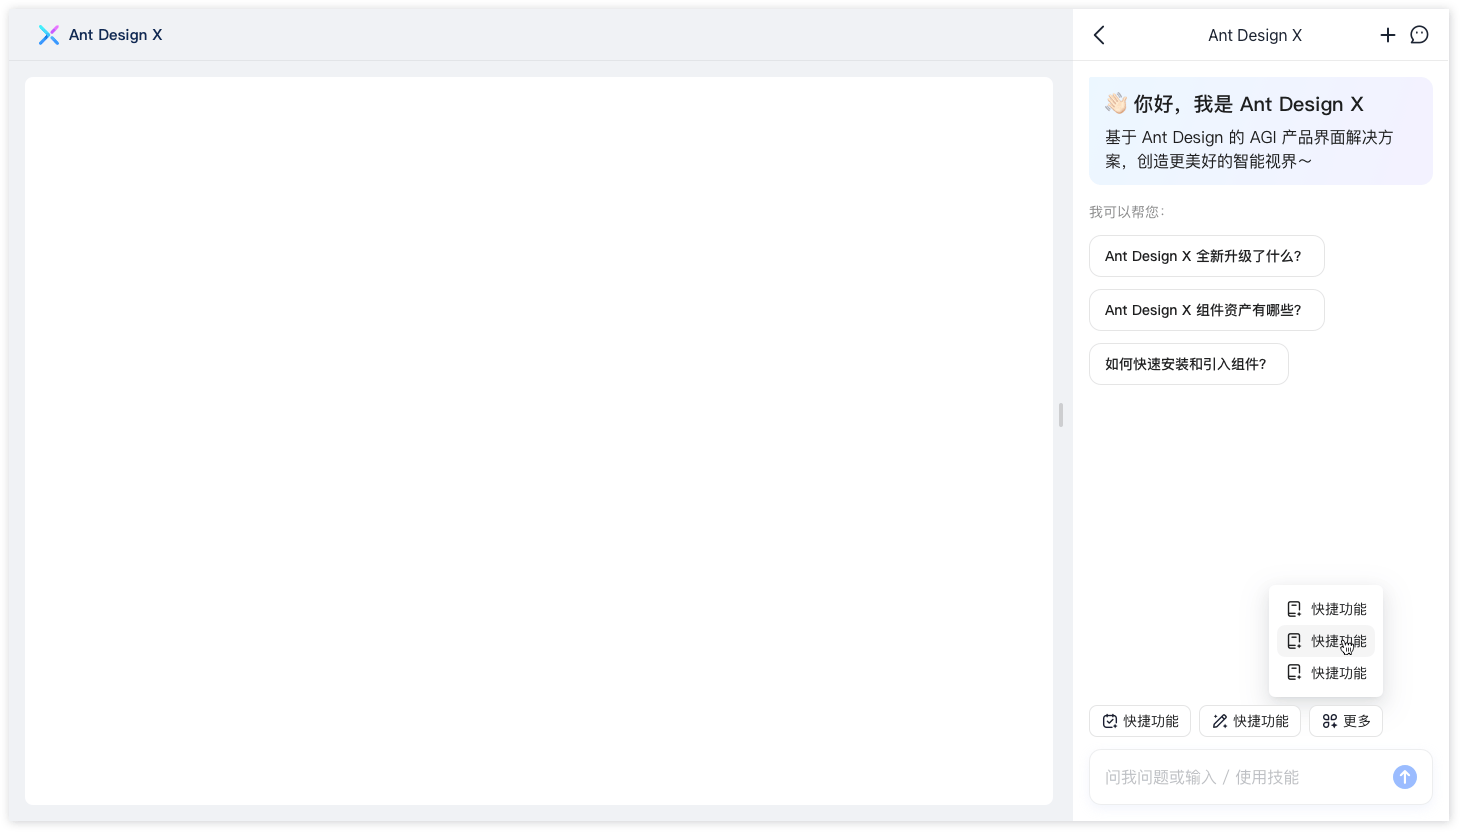Click the 快捷功能 button with calendar-check icon
Screen dimensions: 1460x832
pos(1140,721)
